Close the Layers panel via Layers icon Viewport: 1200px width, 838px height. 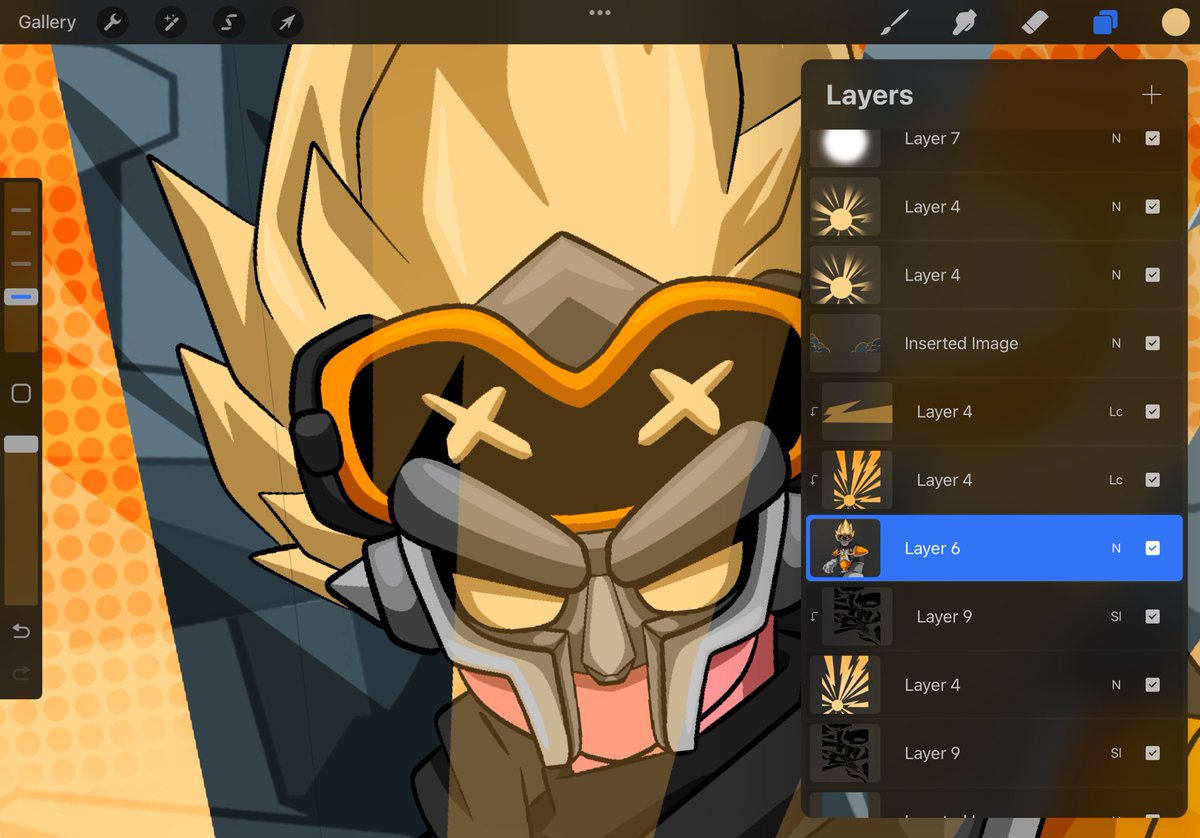click(x=1105, y=22)
